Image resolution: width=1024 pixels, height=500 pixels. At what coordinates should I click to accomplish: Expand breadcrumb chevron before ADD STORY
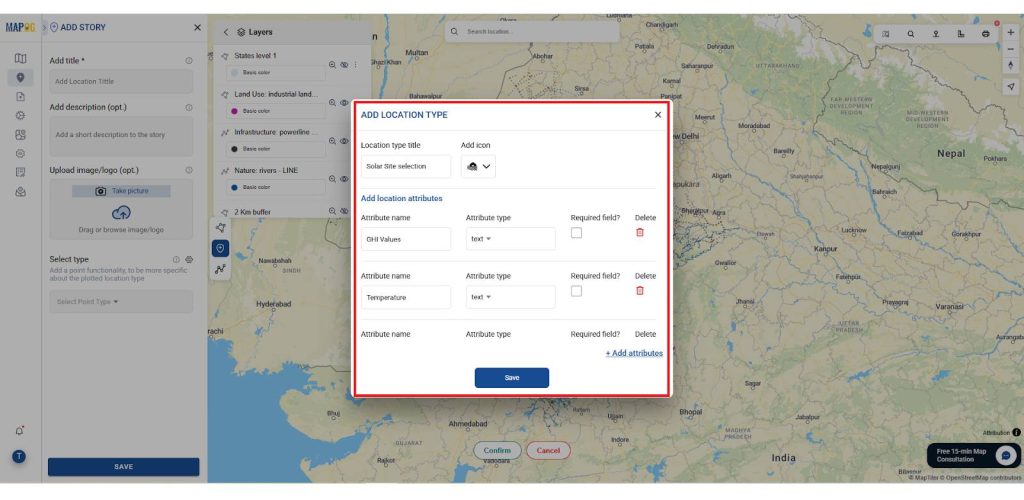pyautogui.click(x=44, y=27)
